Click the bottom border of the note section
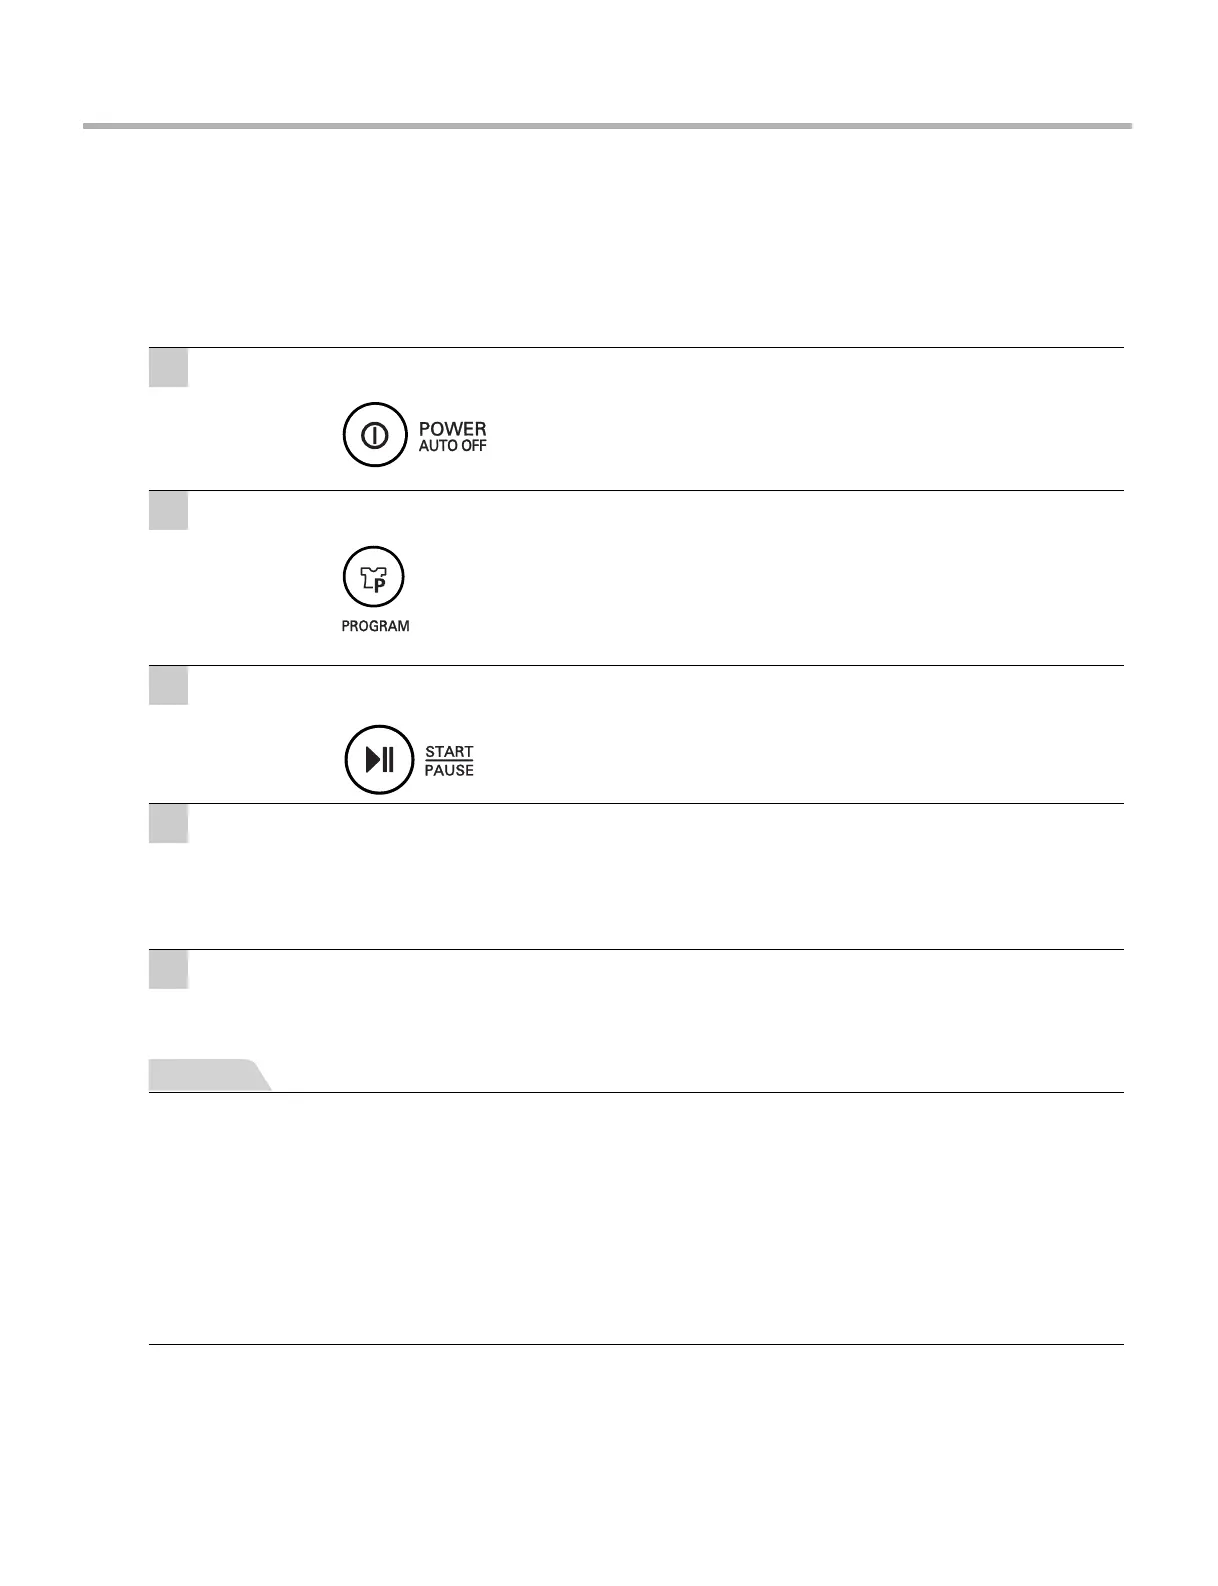This screenshot has height=1586, width=1218. (x=636, y=1344)
